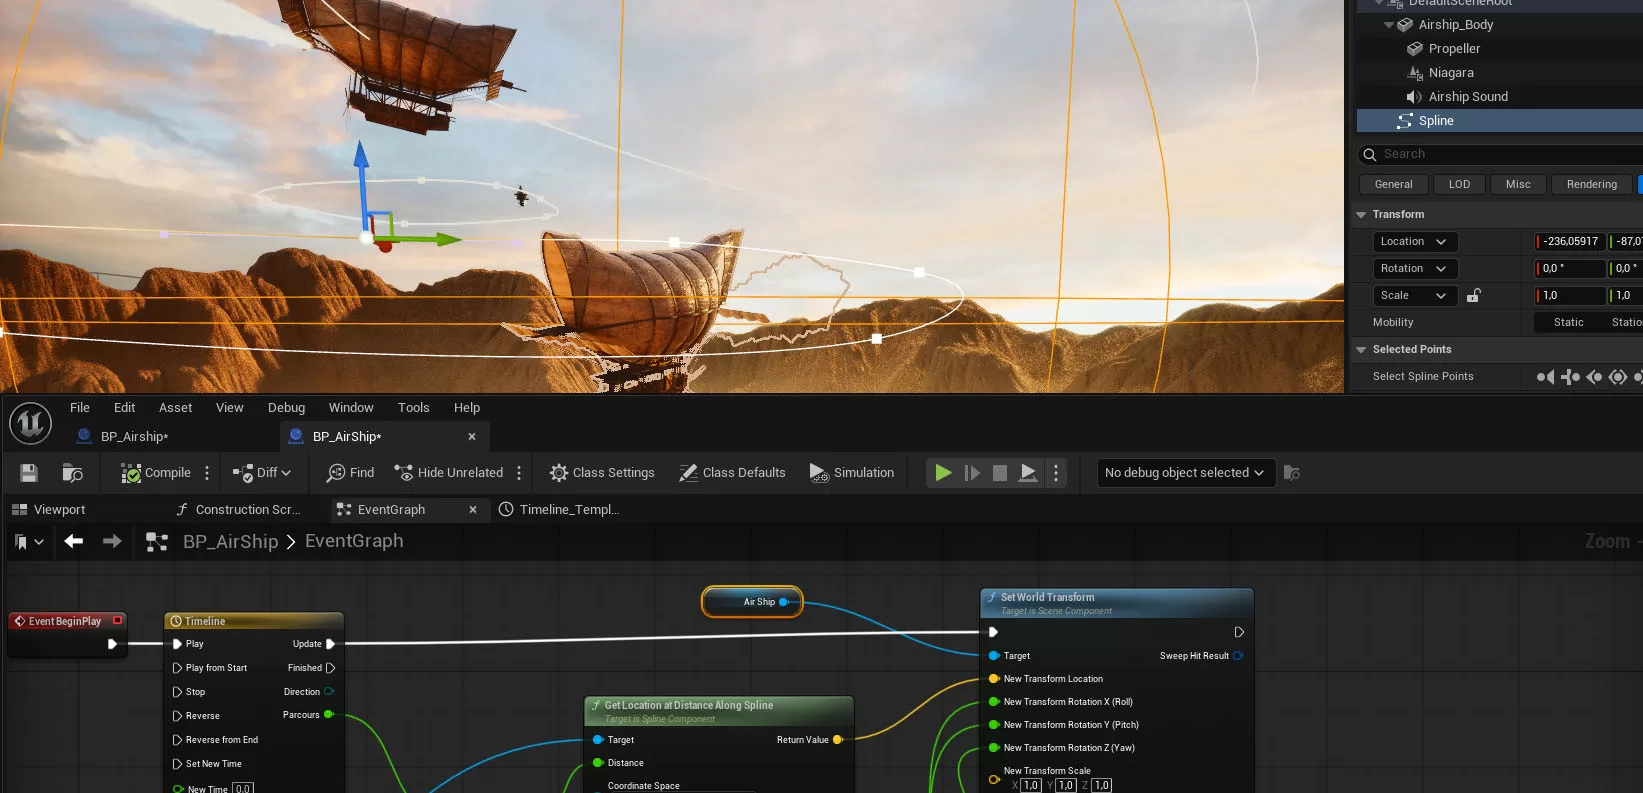Open Class Settings
Screen dimensions: 1643x793
(602, 473)
